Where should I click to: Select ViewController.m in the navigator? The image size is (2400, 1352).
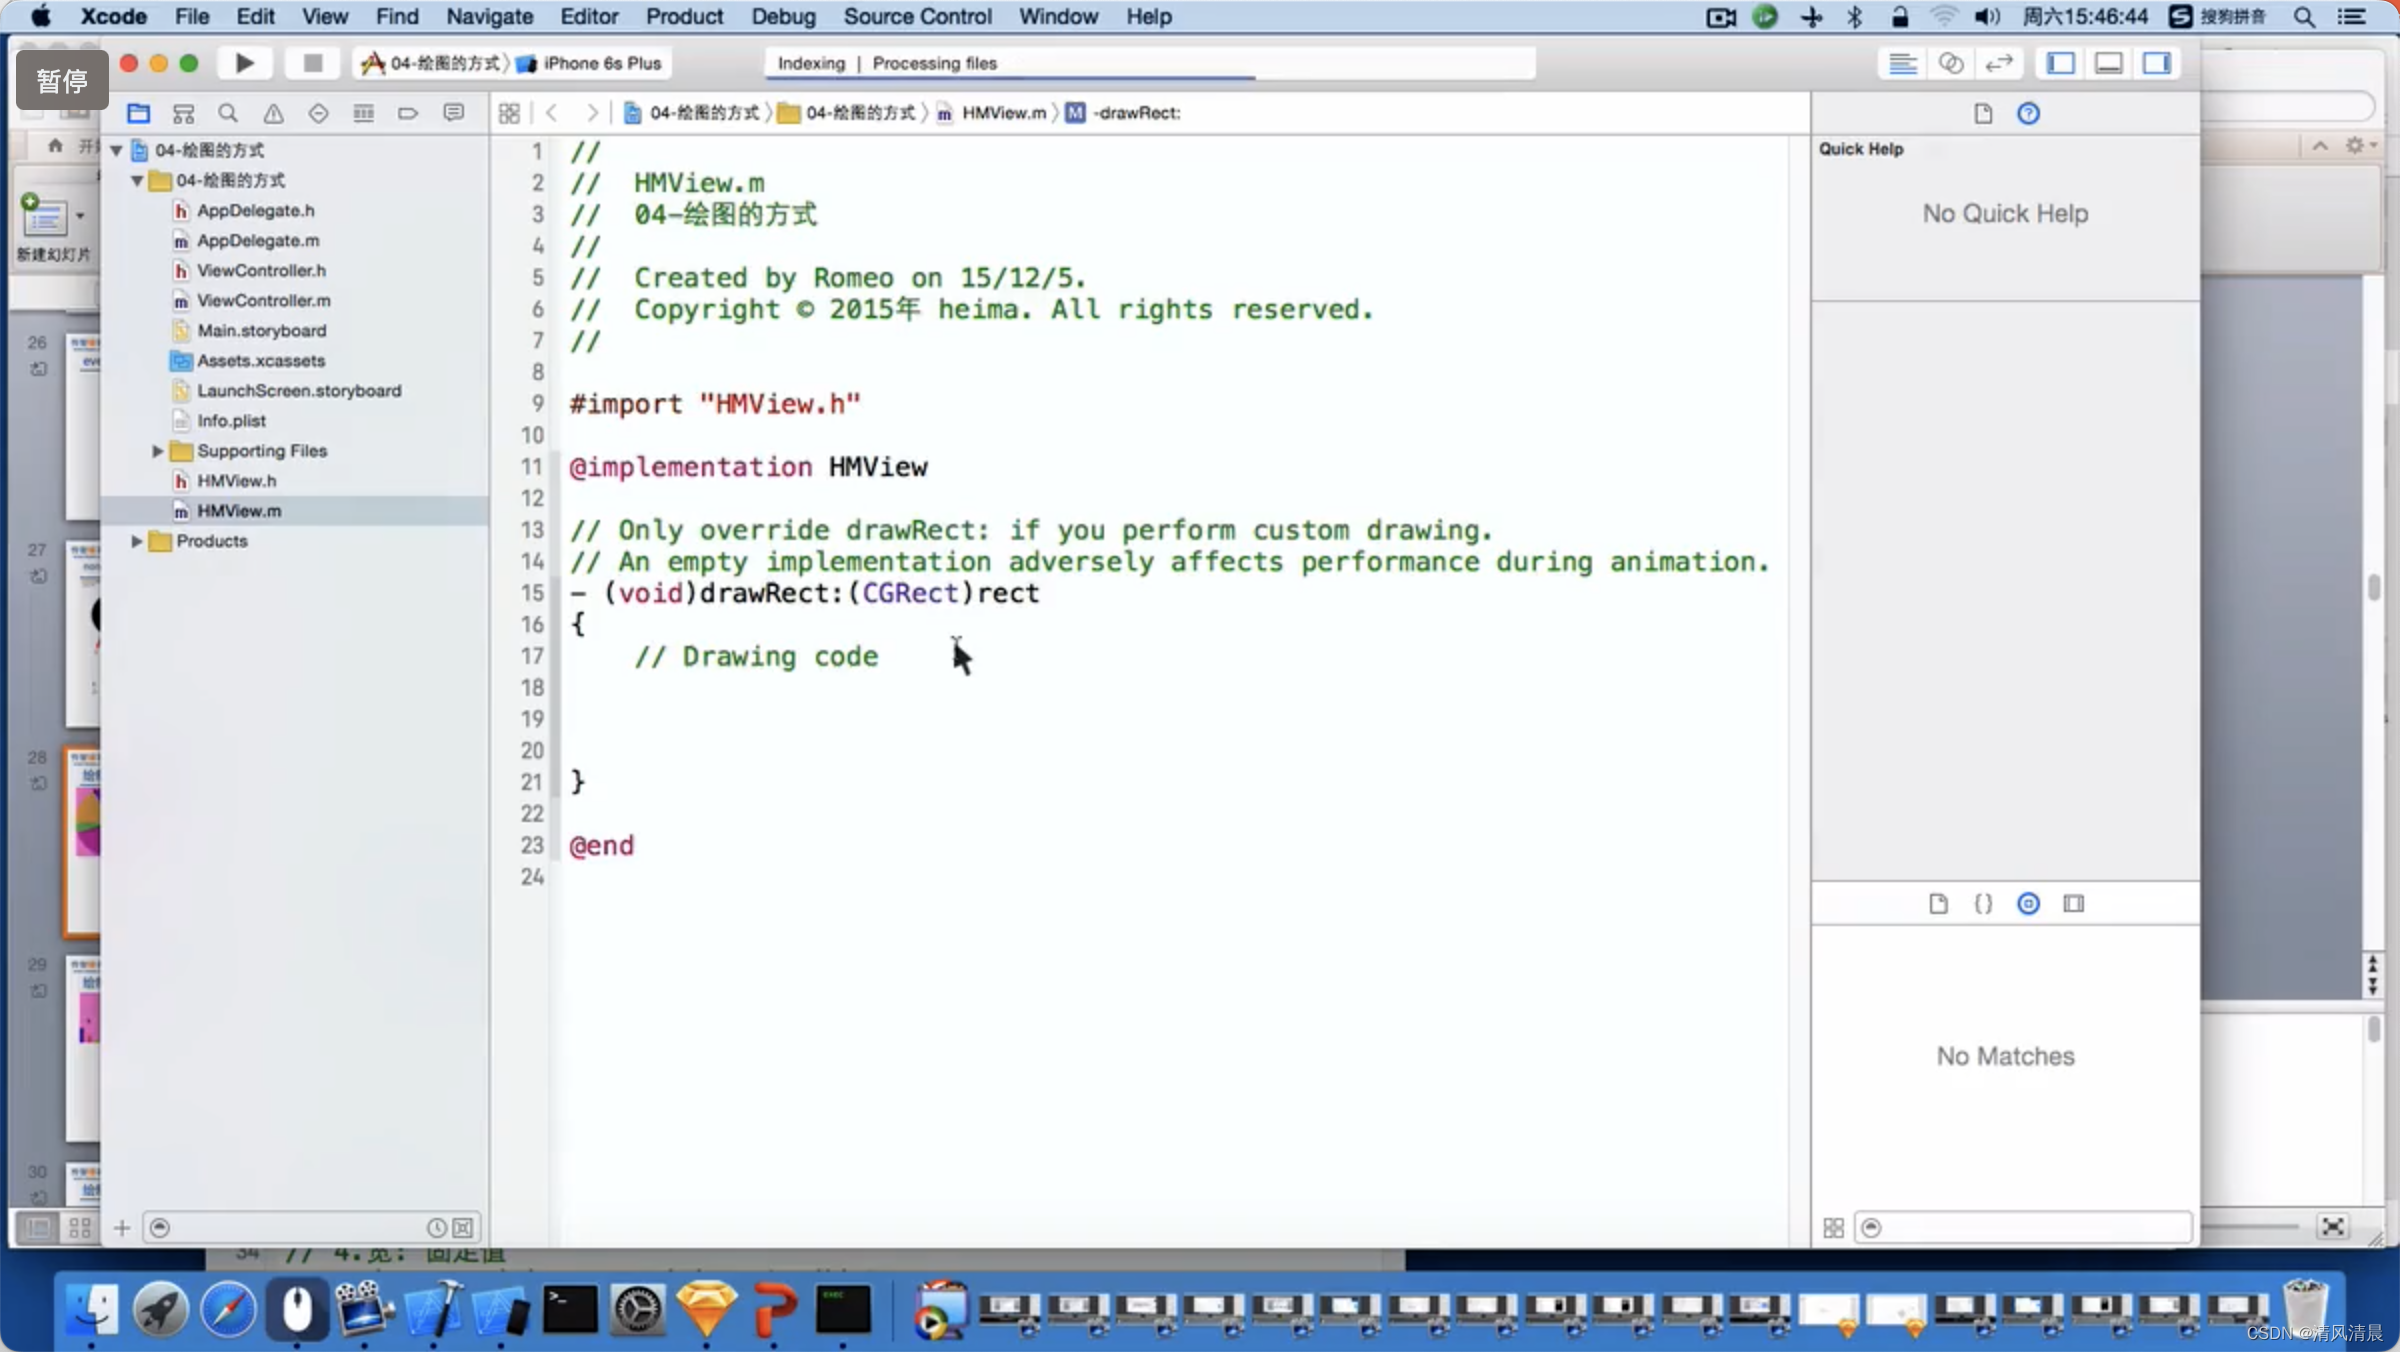[x=263, y=300]
